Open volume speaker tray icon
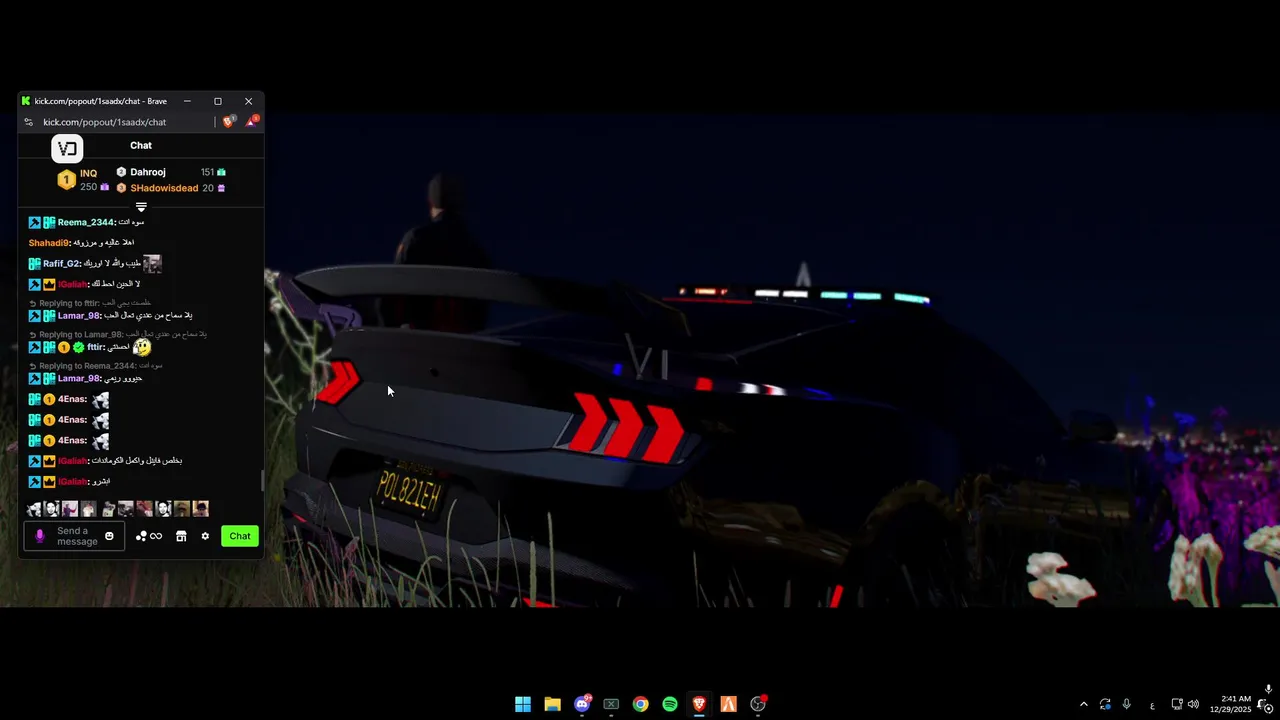Screen dimensions: 1280x720 coord(1193,705)
